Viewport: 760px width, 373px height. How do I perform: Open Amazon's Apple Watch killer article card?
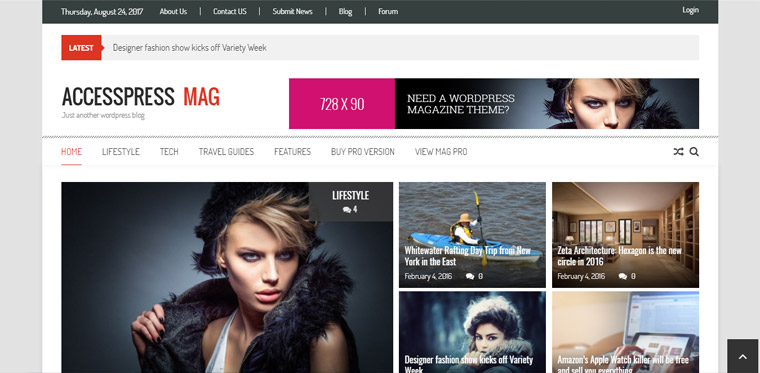tap(625, 332)
